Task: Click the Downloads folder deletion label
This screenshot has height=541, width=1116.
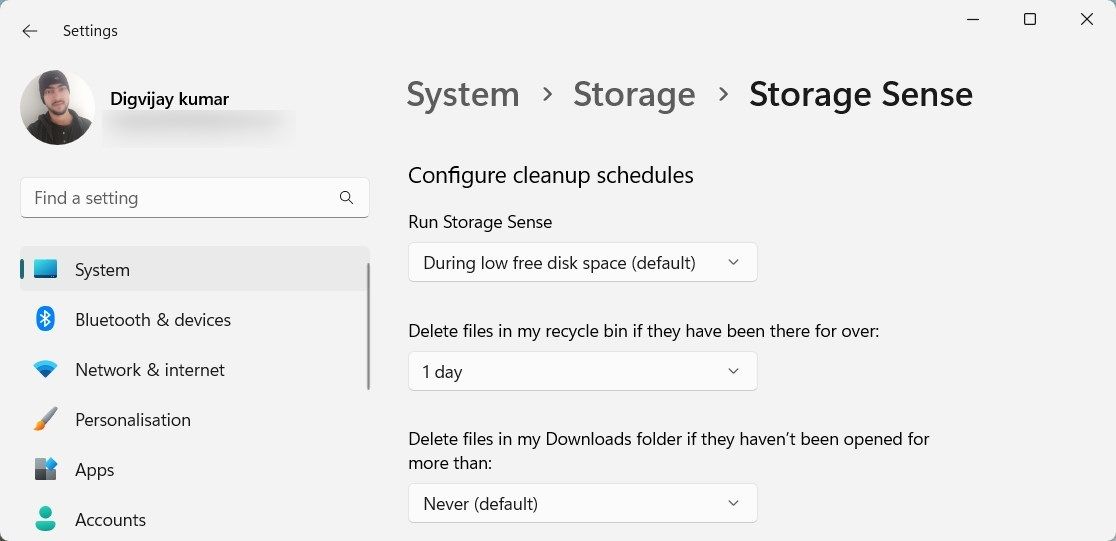Action: tap(669, 451)
